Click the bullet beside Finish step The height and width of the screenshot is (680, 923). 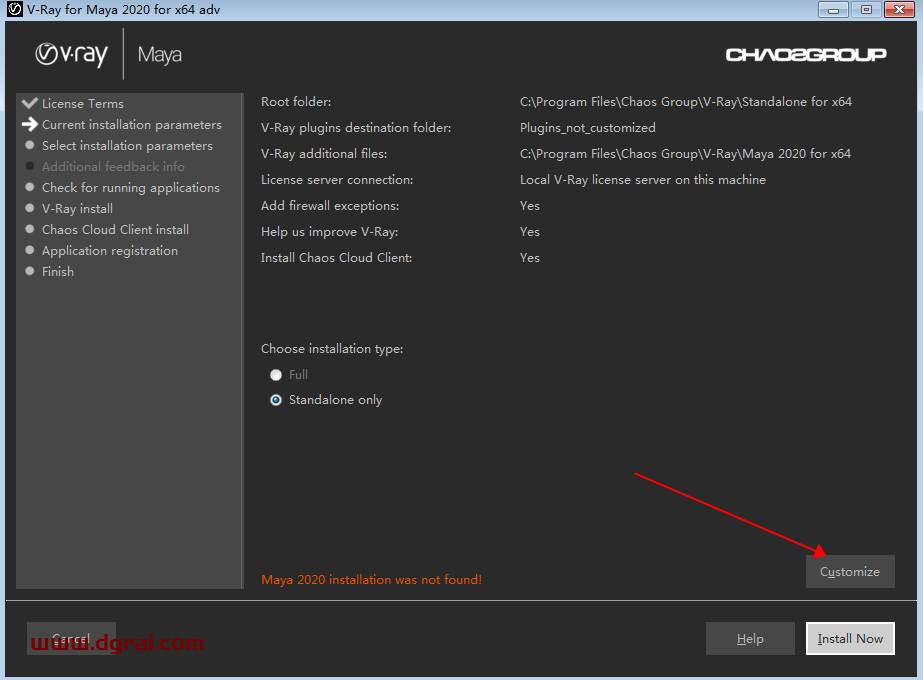30,271
